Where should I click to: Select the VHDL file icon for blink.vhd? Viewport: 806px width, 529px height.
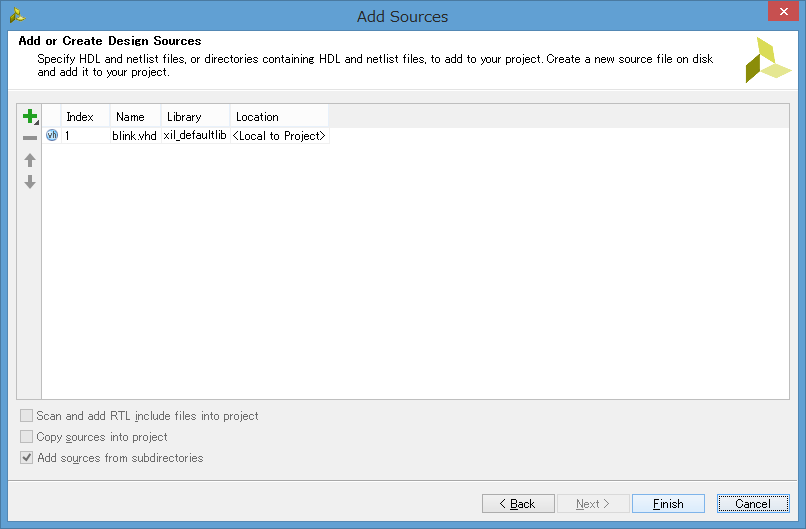(52, 135)
